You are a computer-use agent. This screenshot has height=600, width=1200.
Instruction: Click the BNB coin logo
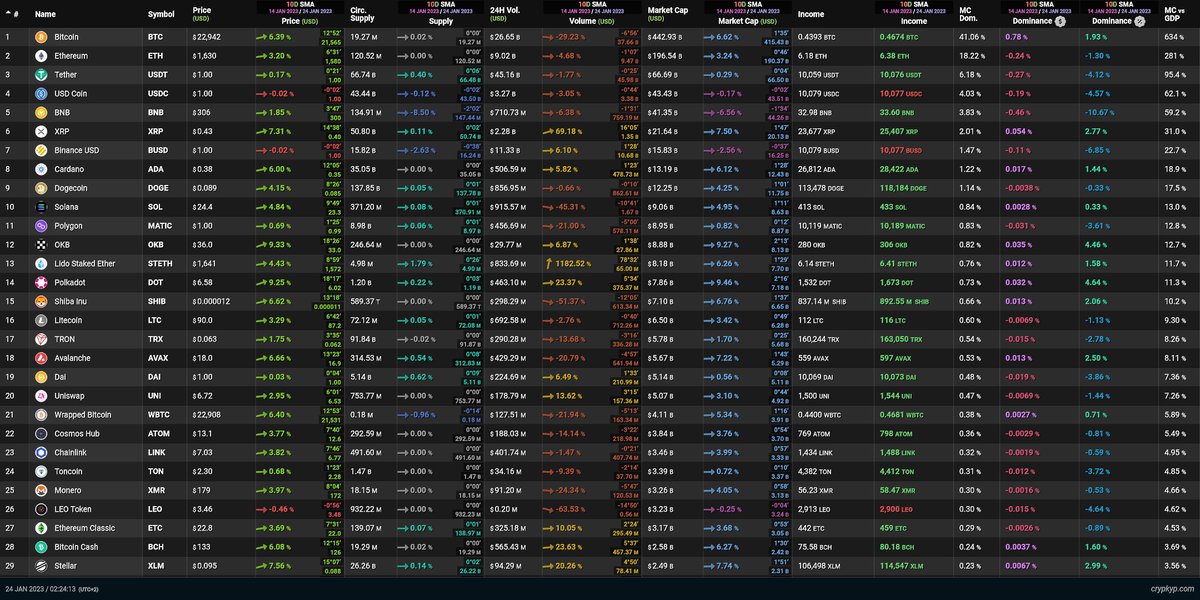pyautogui.click(x=42, y=112)
